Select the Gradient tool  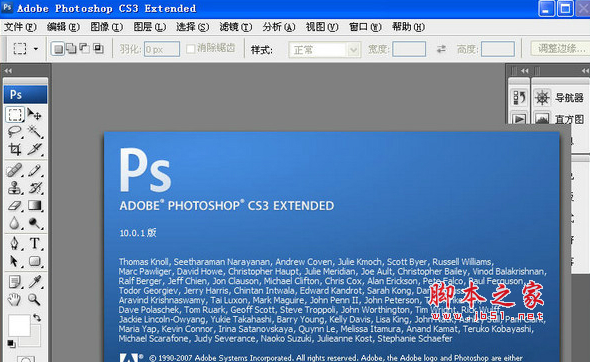click(35, 205)
